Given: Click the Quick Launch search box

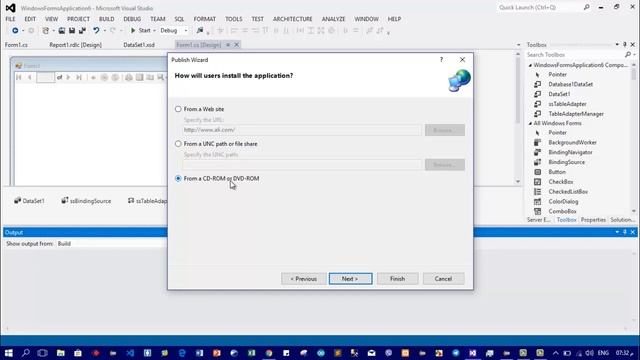Looking at the screenshot, I should [540, 7].
